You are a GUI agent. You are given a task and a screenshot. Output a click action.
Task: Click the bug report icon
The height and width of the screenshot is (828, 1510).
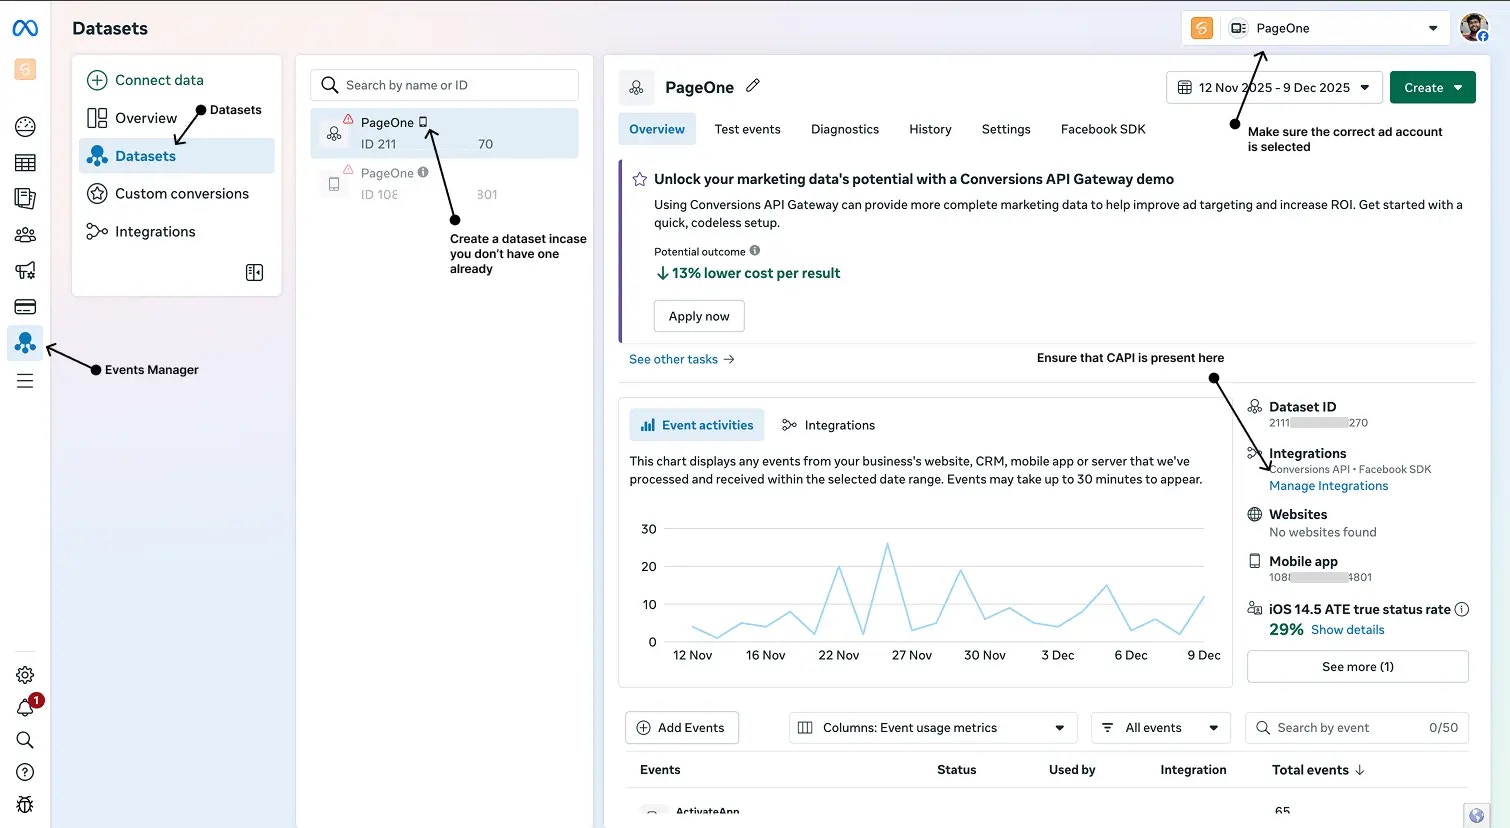25,804
